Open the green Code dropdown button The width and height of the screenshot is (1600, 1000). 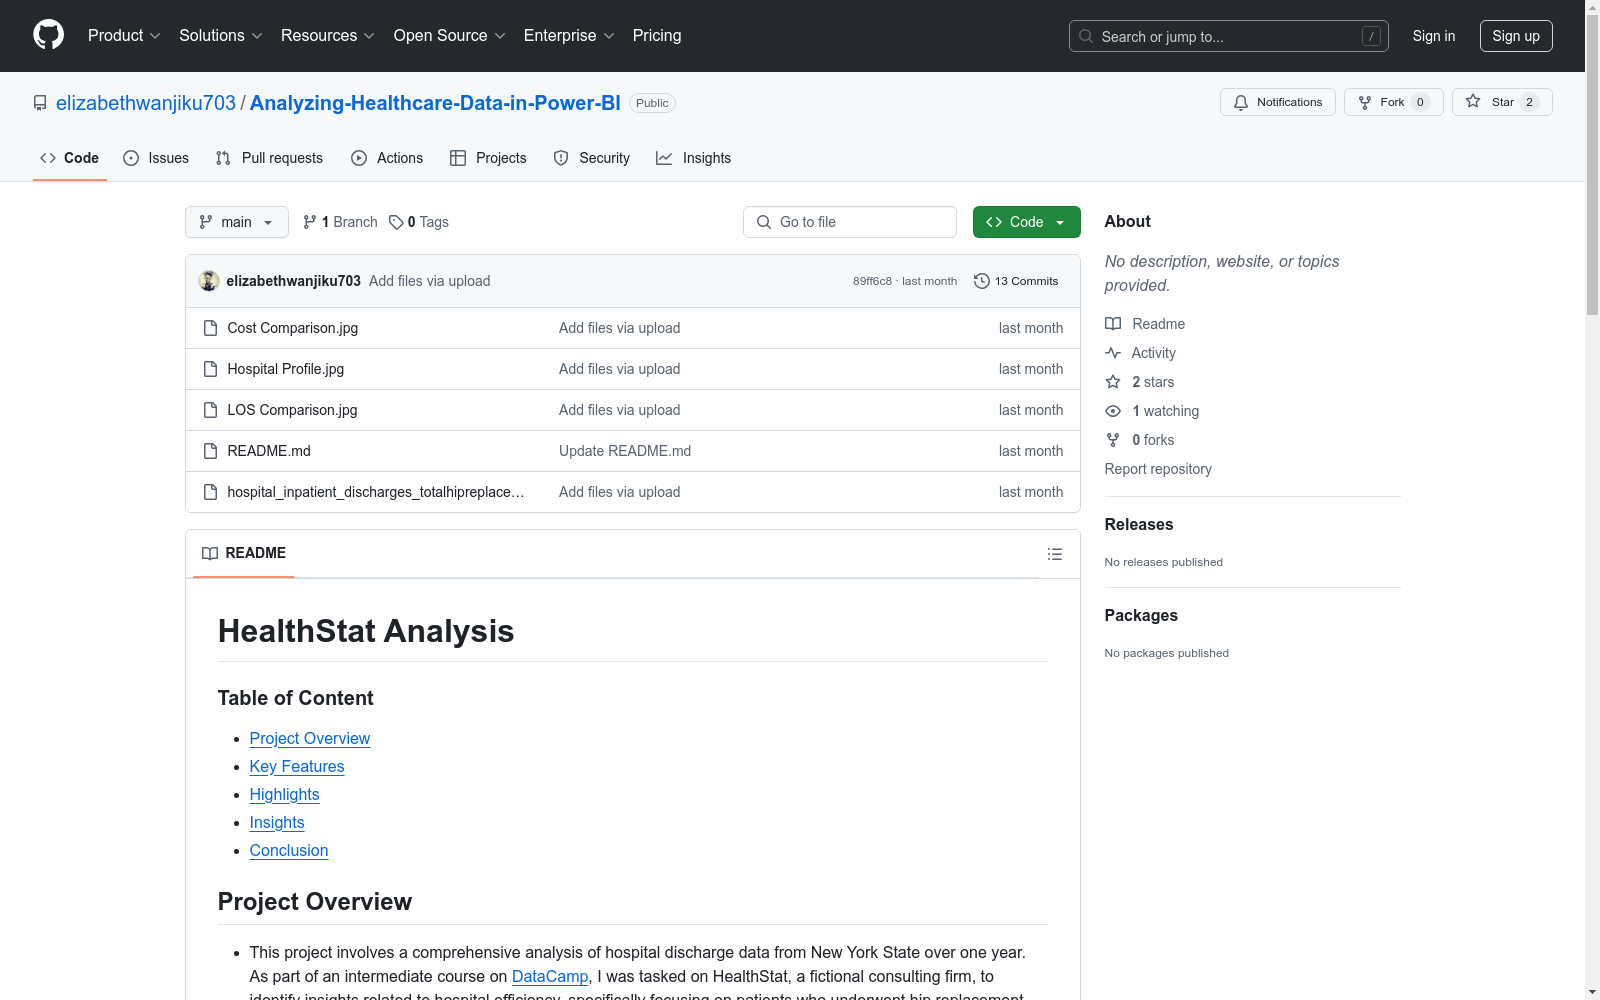click(x=1026, y=222)
